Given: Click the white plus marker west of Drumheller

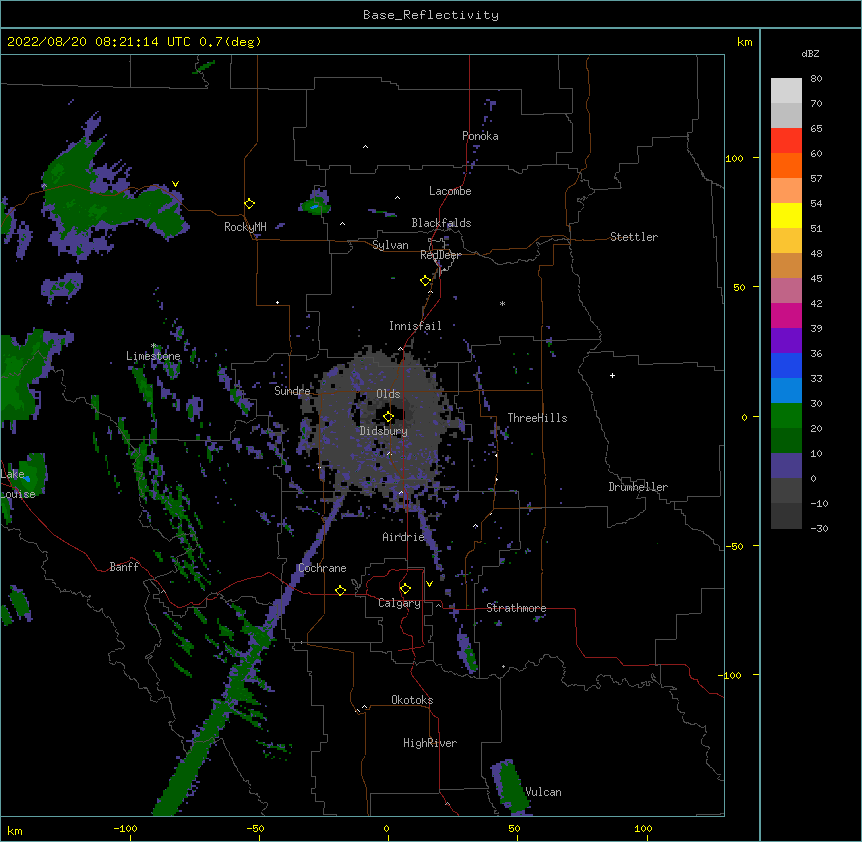Looking at the screenshot, I should [612, 375].
